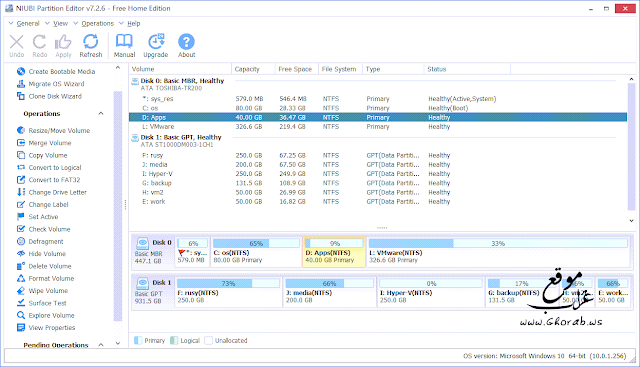Choose Change Label operation
The image size is (640, 367).
point(42,205)
